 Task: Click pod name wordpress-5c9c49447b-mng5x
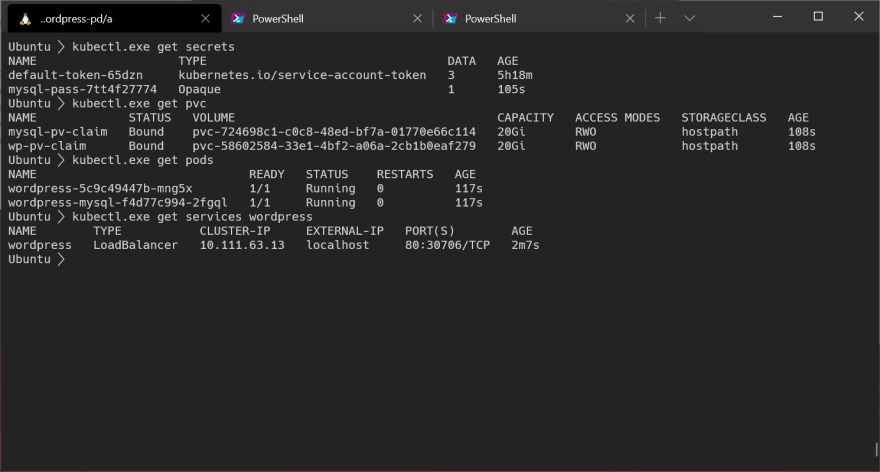point(100,189)
